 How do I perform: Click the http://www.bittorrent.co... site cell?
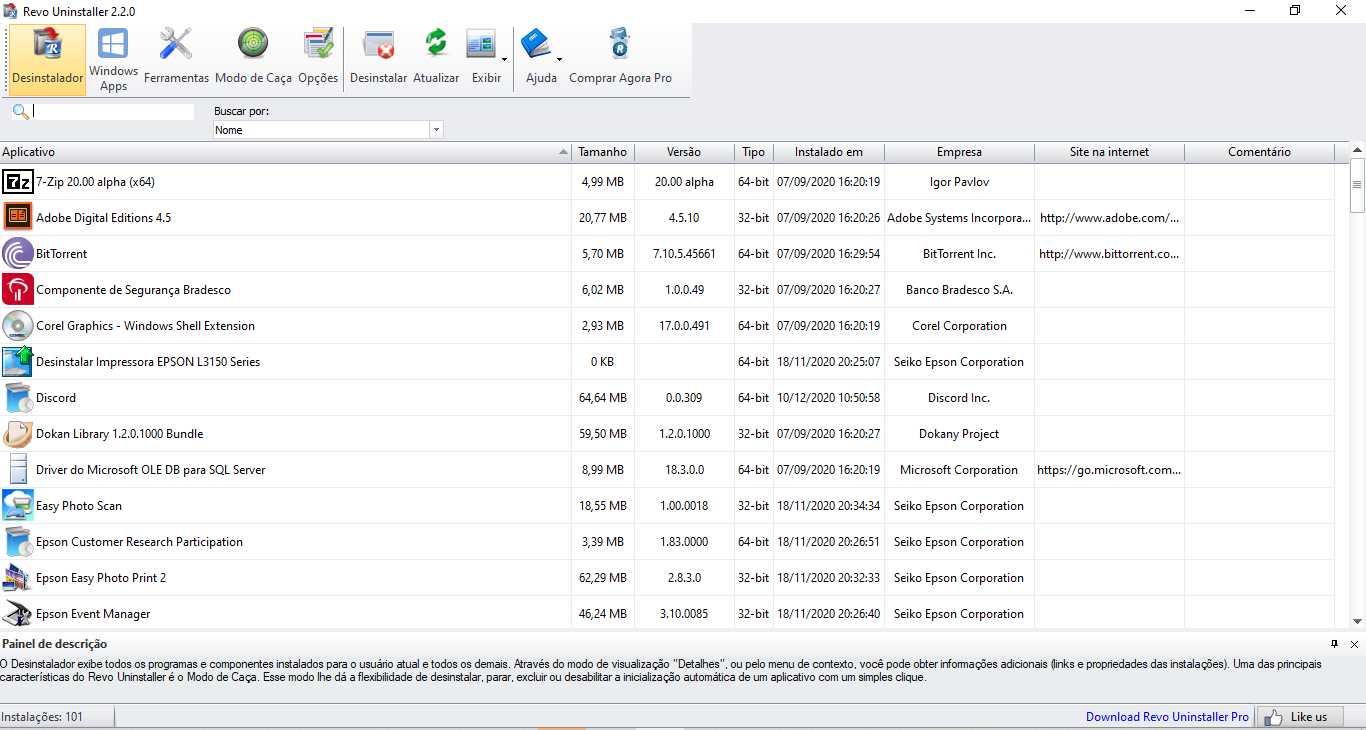1110,254
